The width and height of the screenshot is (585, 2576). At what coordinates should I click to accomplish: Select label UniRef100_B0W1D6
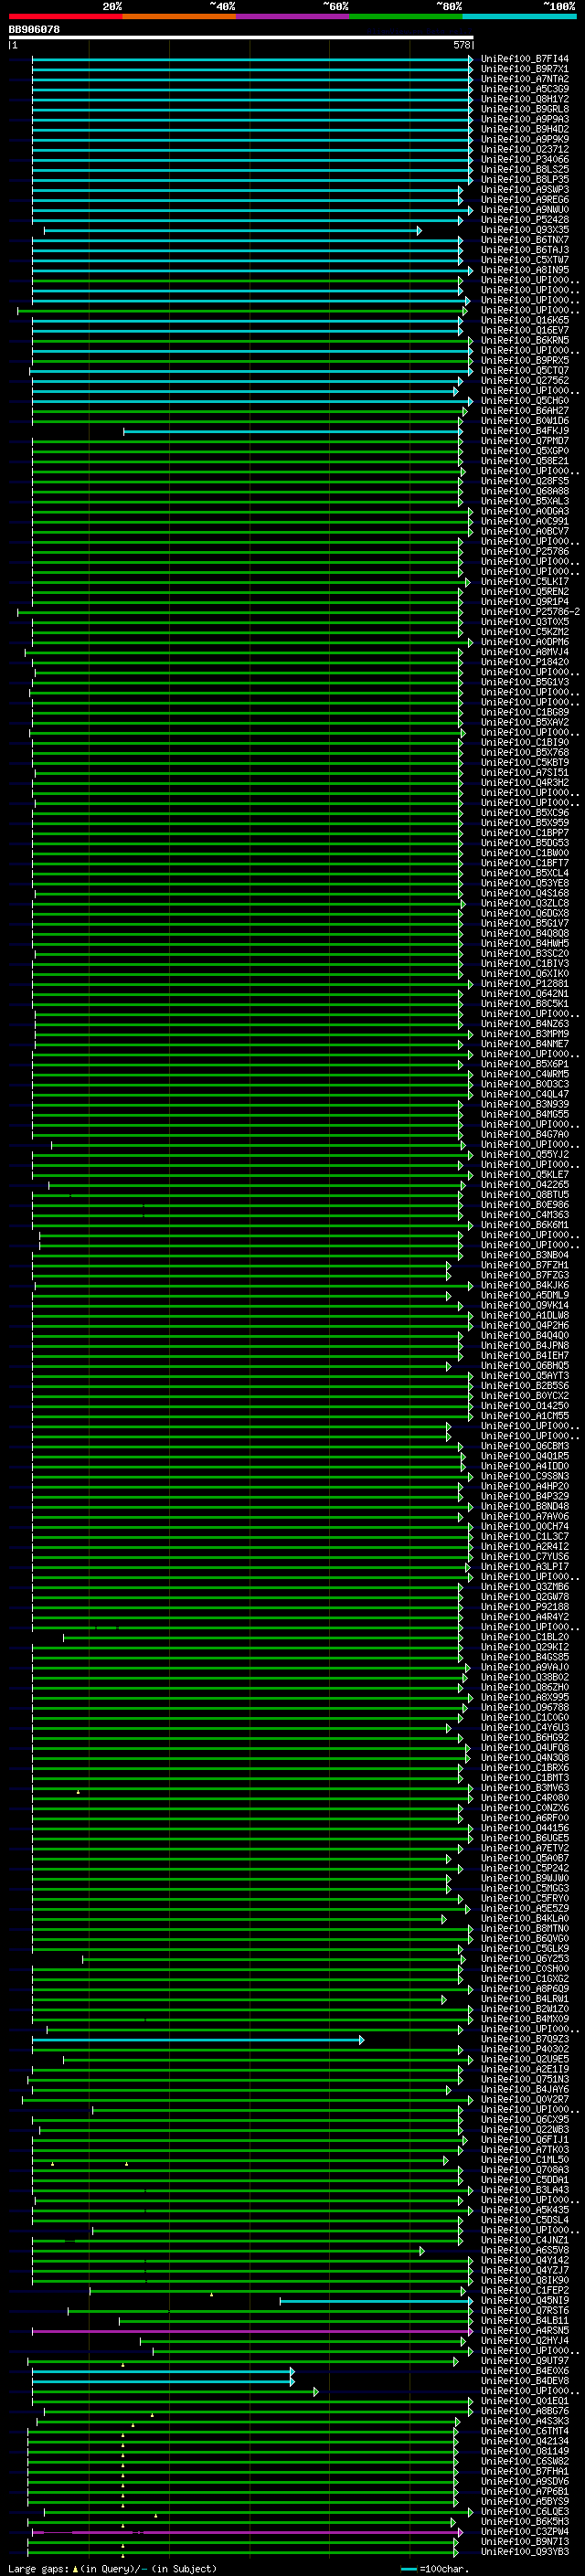click(x=524, y=421)
